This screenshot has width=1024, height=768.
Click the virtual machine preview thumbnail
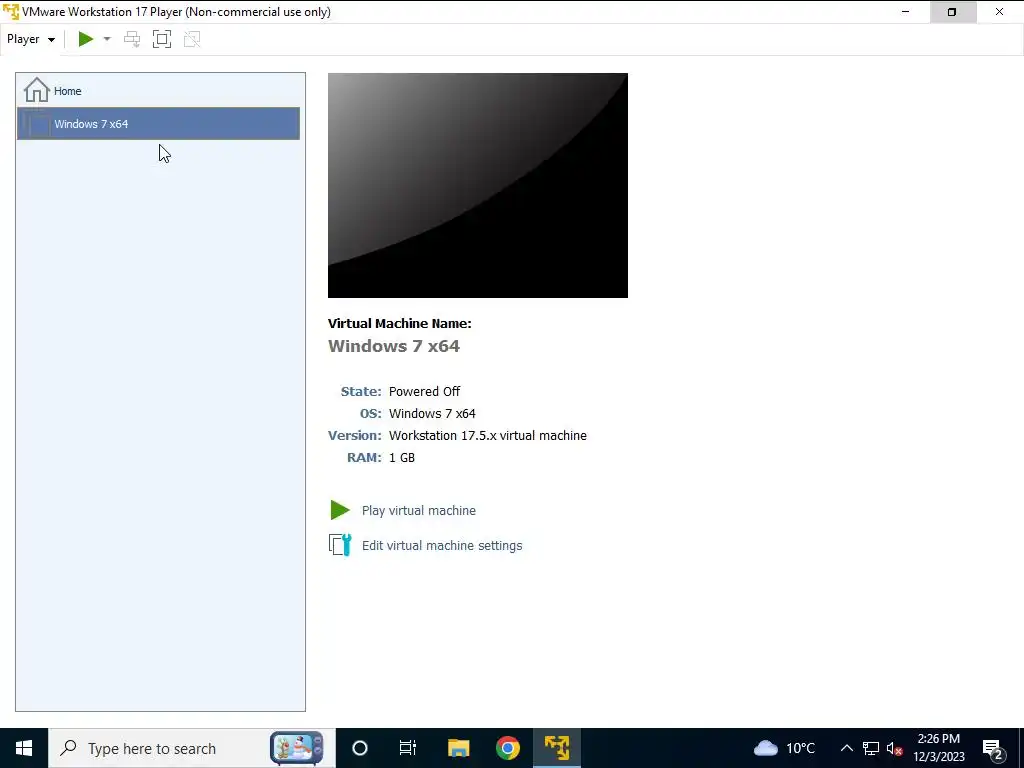coord(477,185)
